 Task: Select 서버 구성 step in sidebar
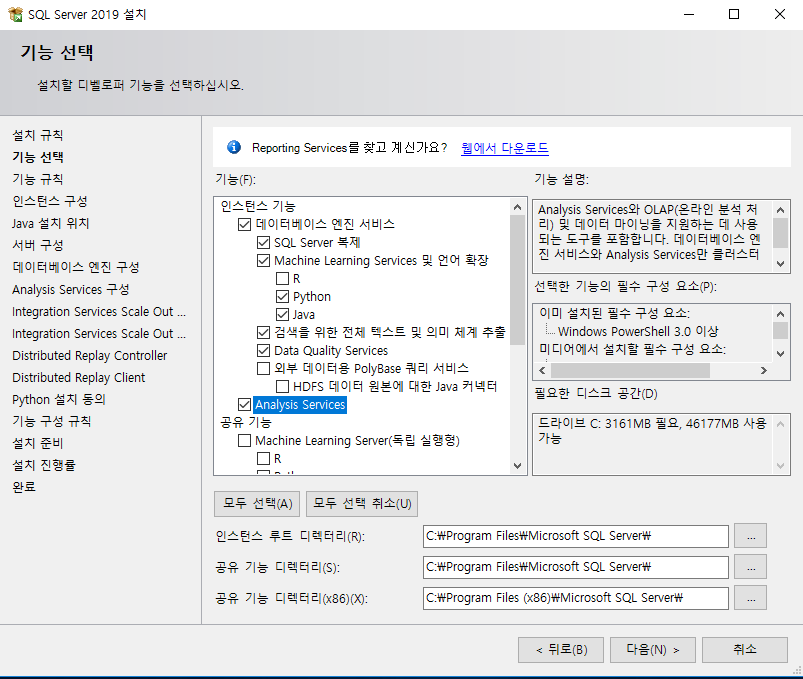pyautogui.click(x=37, y=245)
